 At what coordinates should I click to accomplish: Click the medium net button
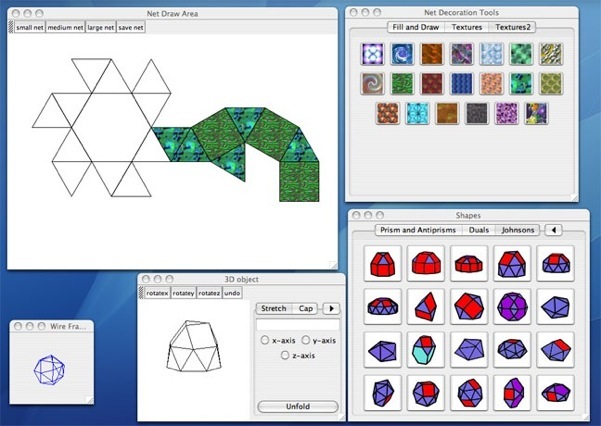pyautogui.click(x=65, y=28)
